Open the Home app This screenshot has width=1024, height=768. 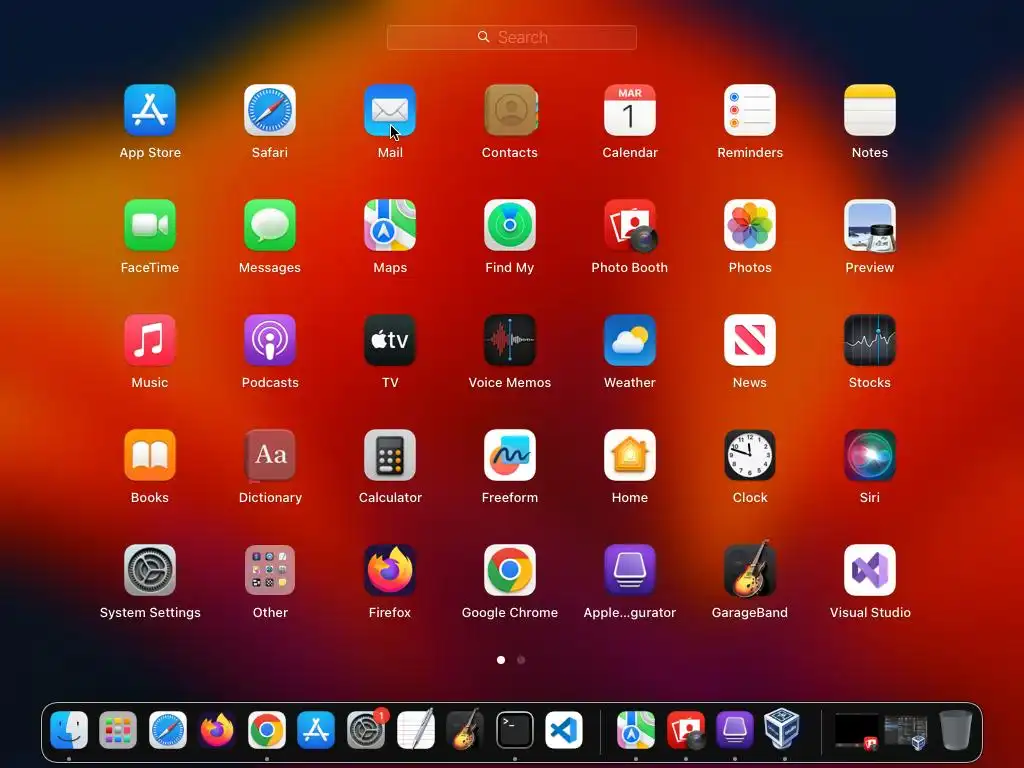630,455
